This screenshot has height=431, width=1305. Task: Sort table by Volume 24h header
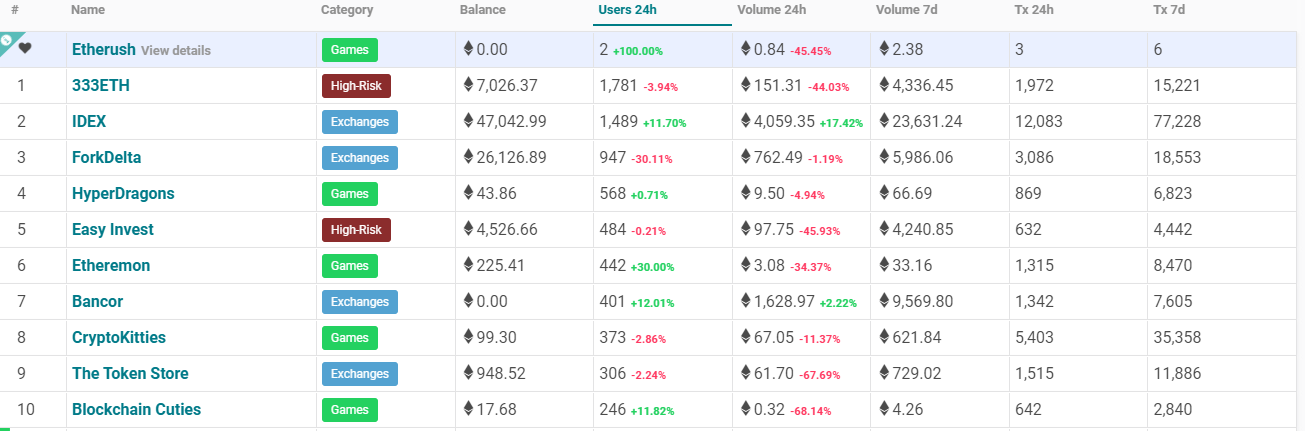coord(772,10)
